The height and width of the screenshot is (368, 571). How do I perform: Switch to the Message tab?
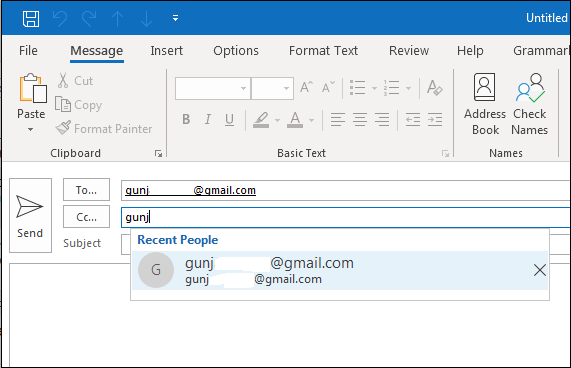pos(97,51)
